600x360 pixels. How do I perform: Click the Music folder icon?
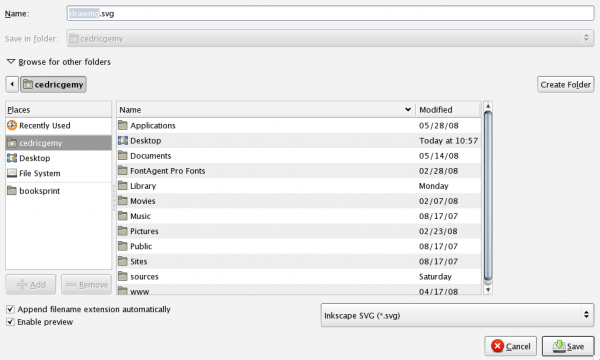pos(122,216)
